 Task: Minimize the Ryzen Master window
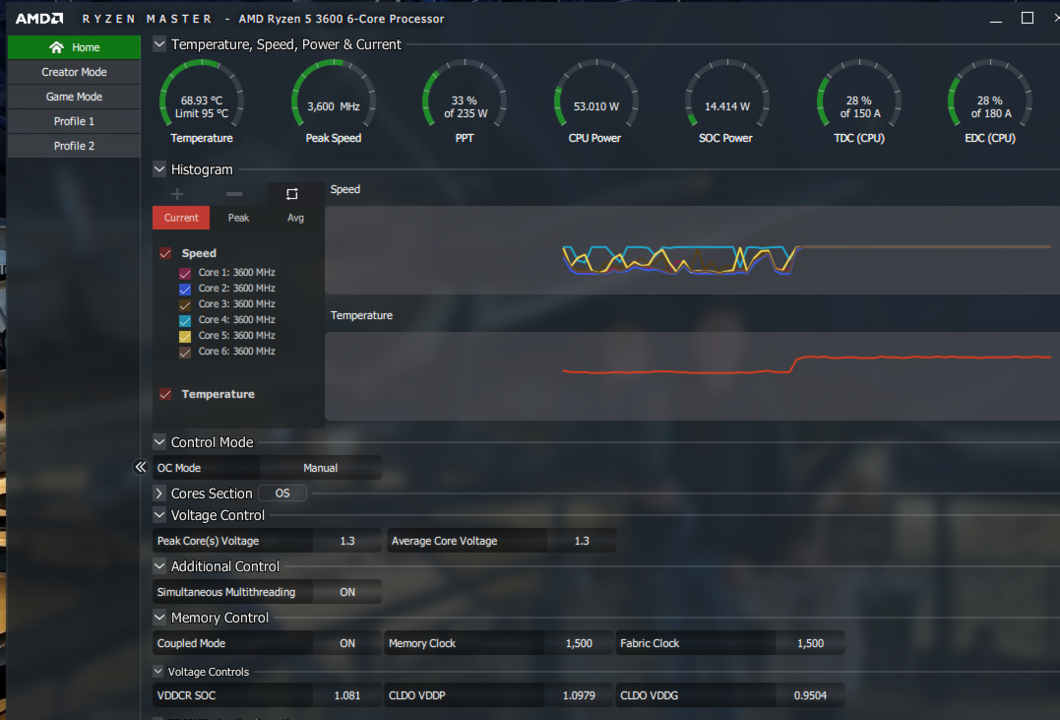(996, 20)
